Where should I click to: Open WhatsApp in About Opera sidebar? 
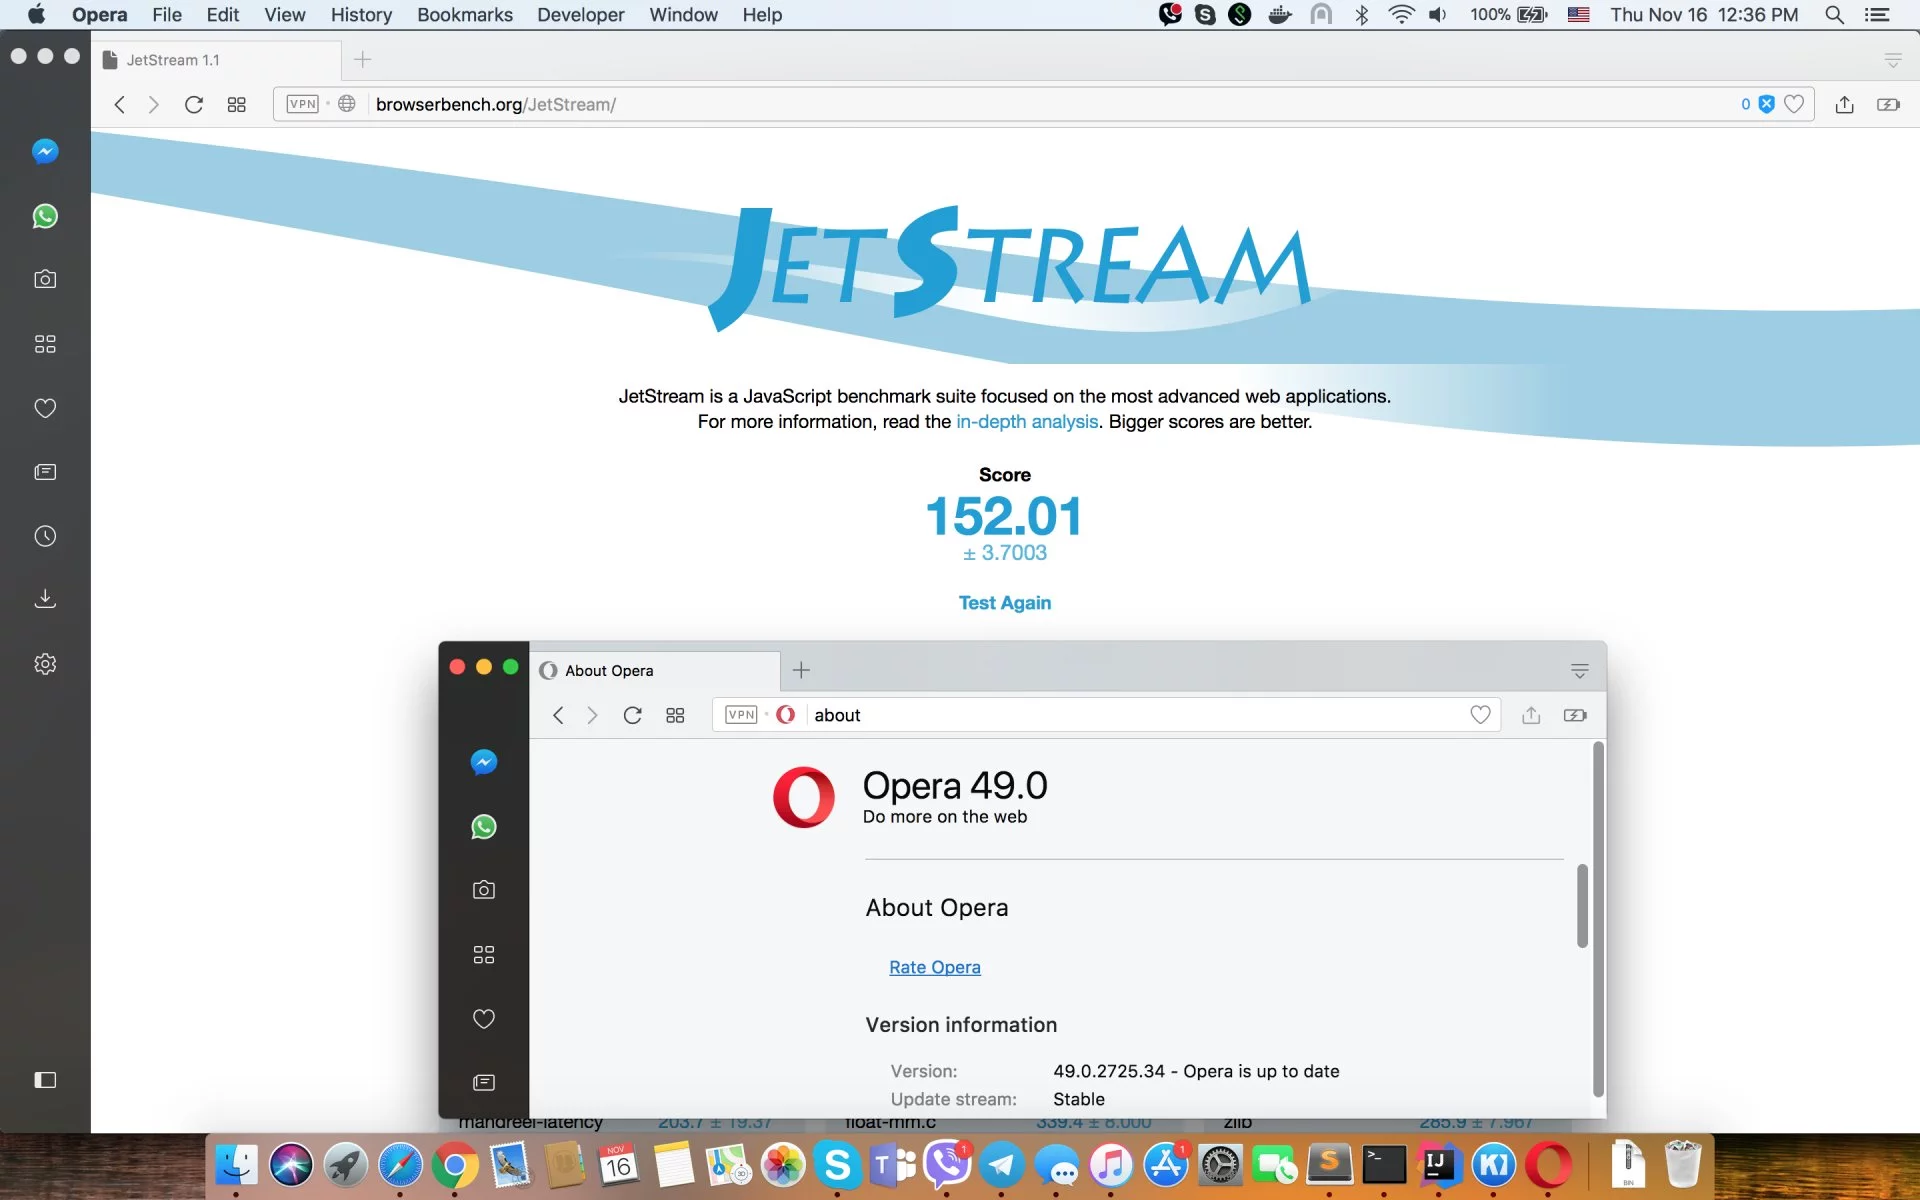click(x=484, y=827)
